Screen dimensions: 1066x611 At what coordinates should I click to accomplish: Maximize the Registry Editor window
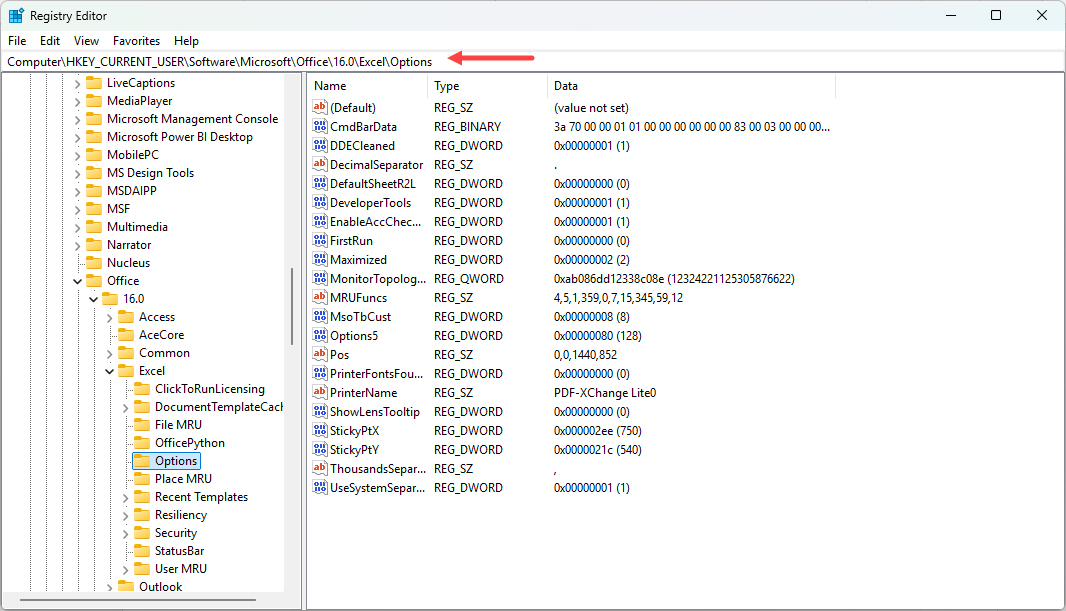(995, 15)
